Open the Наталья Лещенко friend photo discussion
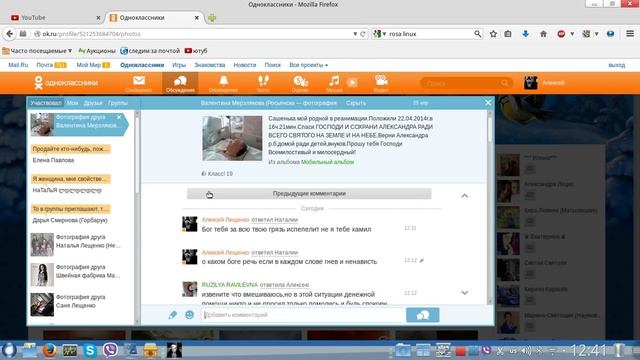The image size is (640, 360). click(x=76, y=244)
